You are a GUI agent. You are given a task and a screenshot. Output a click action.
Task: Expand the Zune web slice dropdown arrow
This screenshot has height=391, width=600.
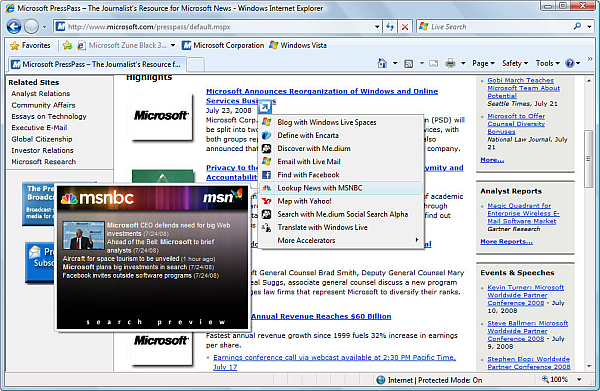point(173,46)
